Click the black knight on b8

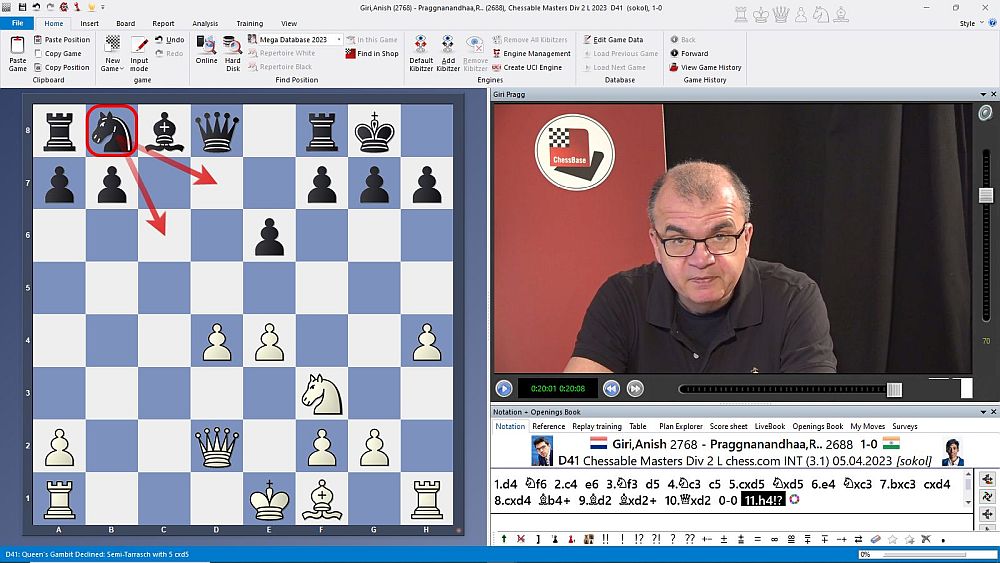(112, 130)
